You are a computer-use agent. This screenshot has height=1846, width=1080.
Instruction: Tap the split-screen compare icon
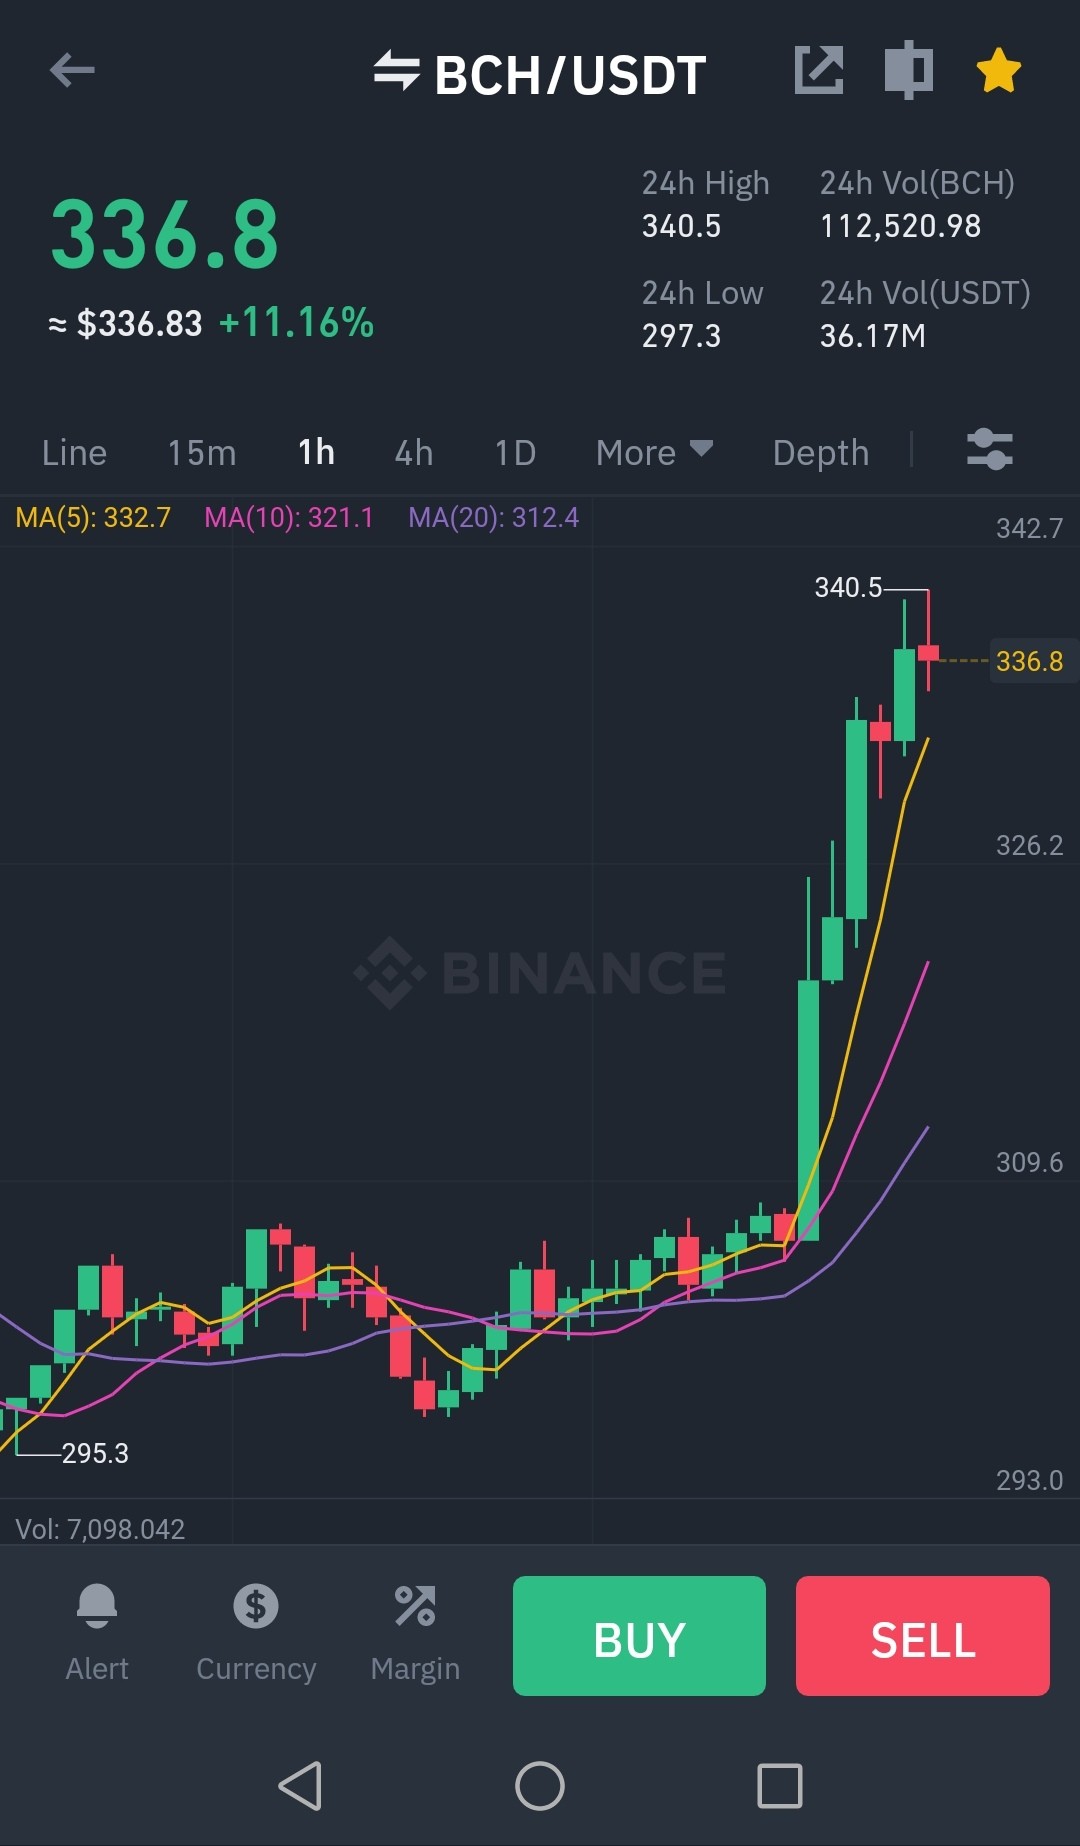point(909,70)
